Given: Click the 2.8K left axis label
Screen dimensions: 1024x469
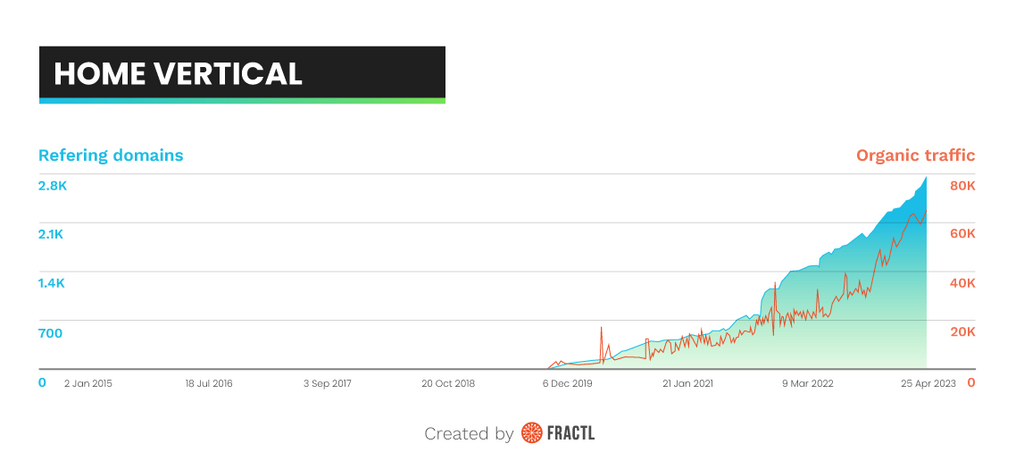Looking at the screenshot, I should coord(52,186).
